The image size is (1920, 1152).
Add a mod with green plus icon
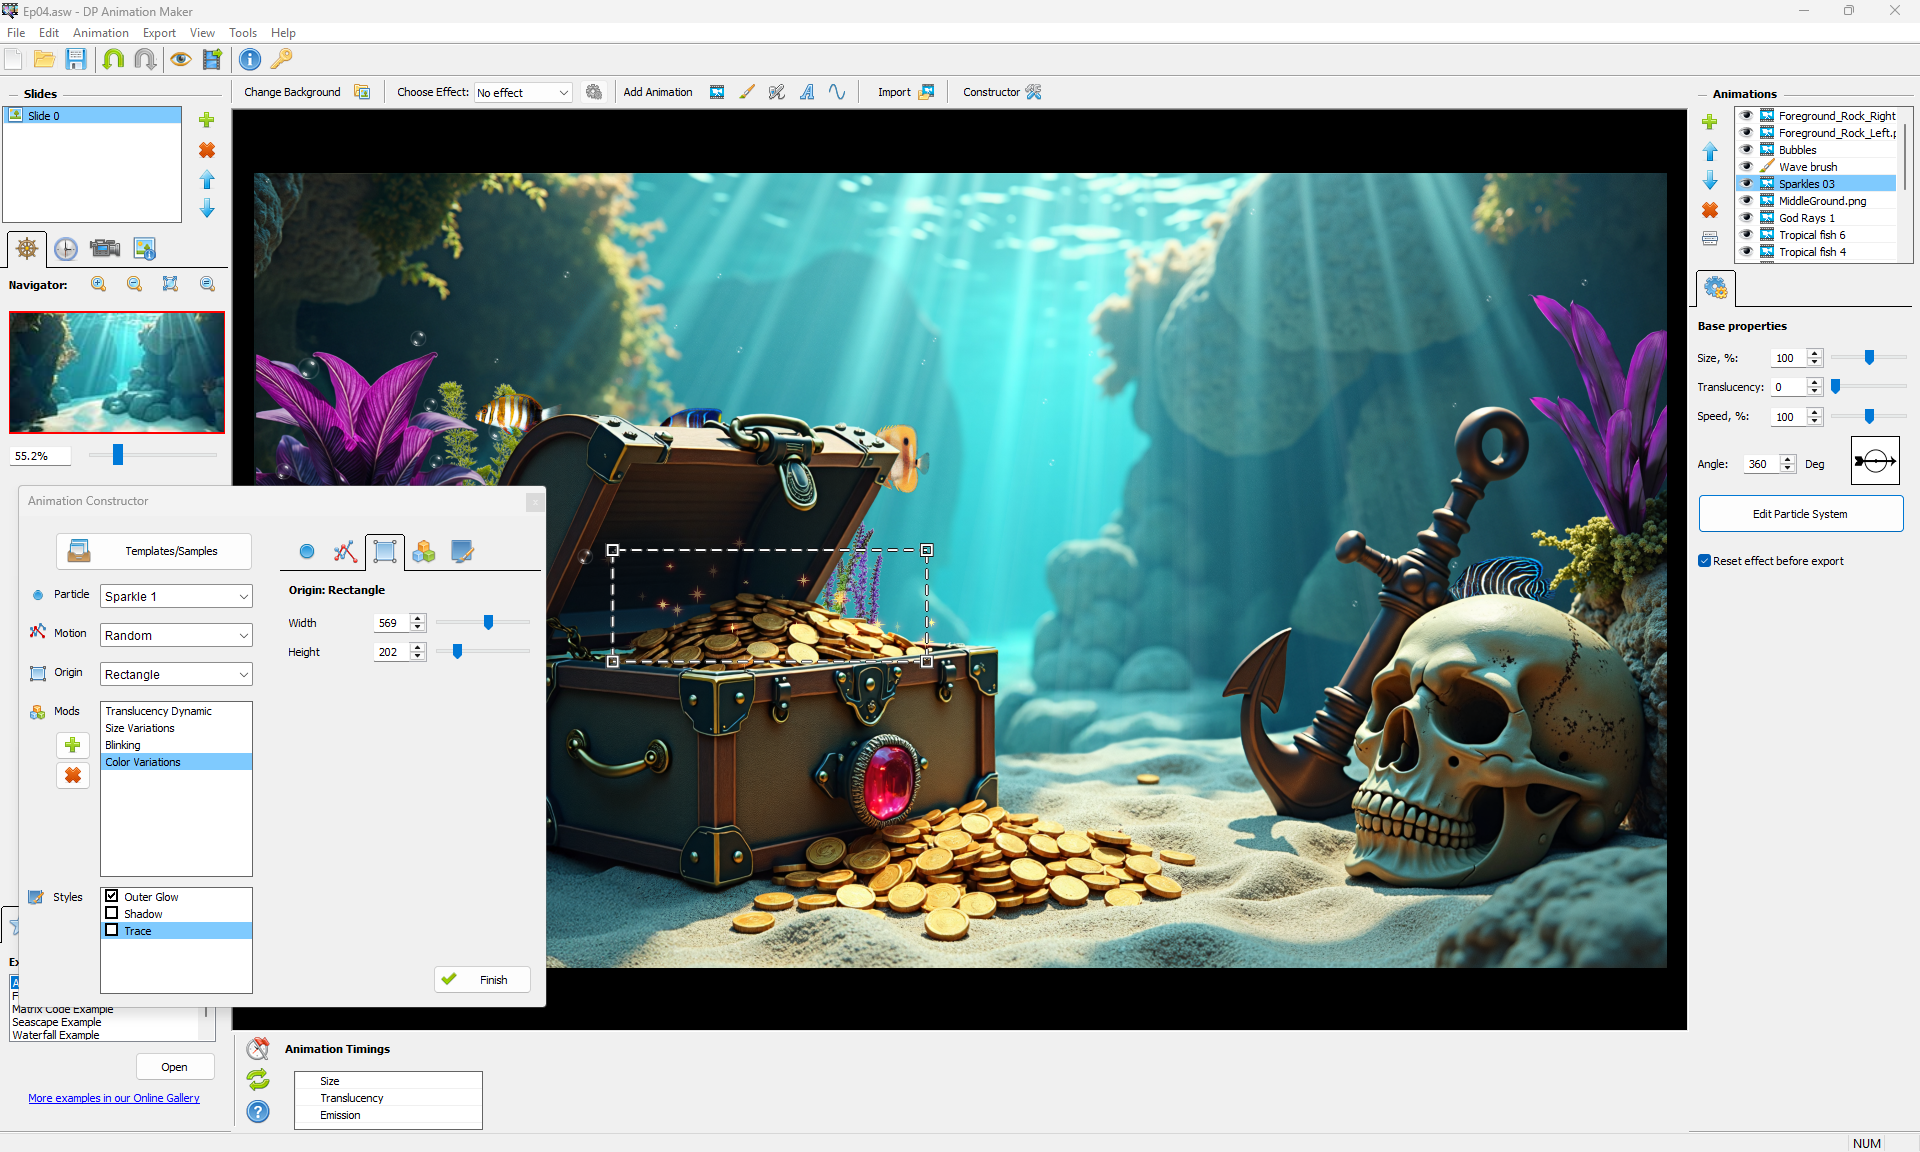(73, 745)
